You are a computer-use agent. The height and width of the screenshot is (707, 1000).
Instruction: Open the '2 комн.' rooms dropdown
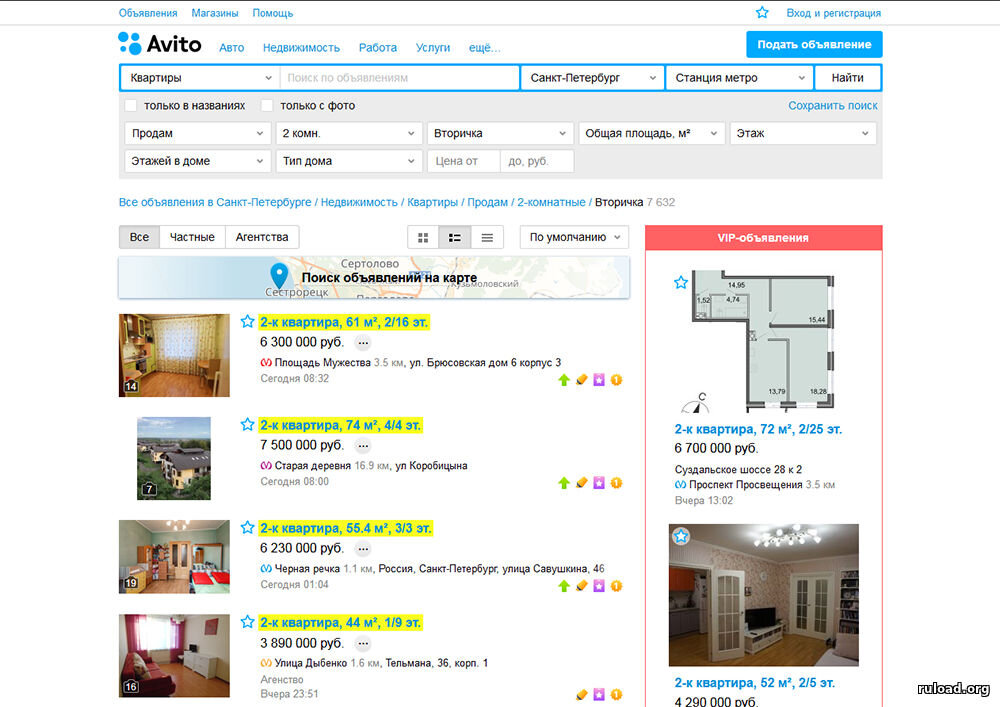[x=348, y=133]
